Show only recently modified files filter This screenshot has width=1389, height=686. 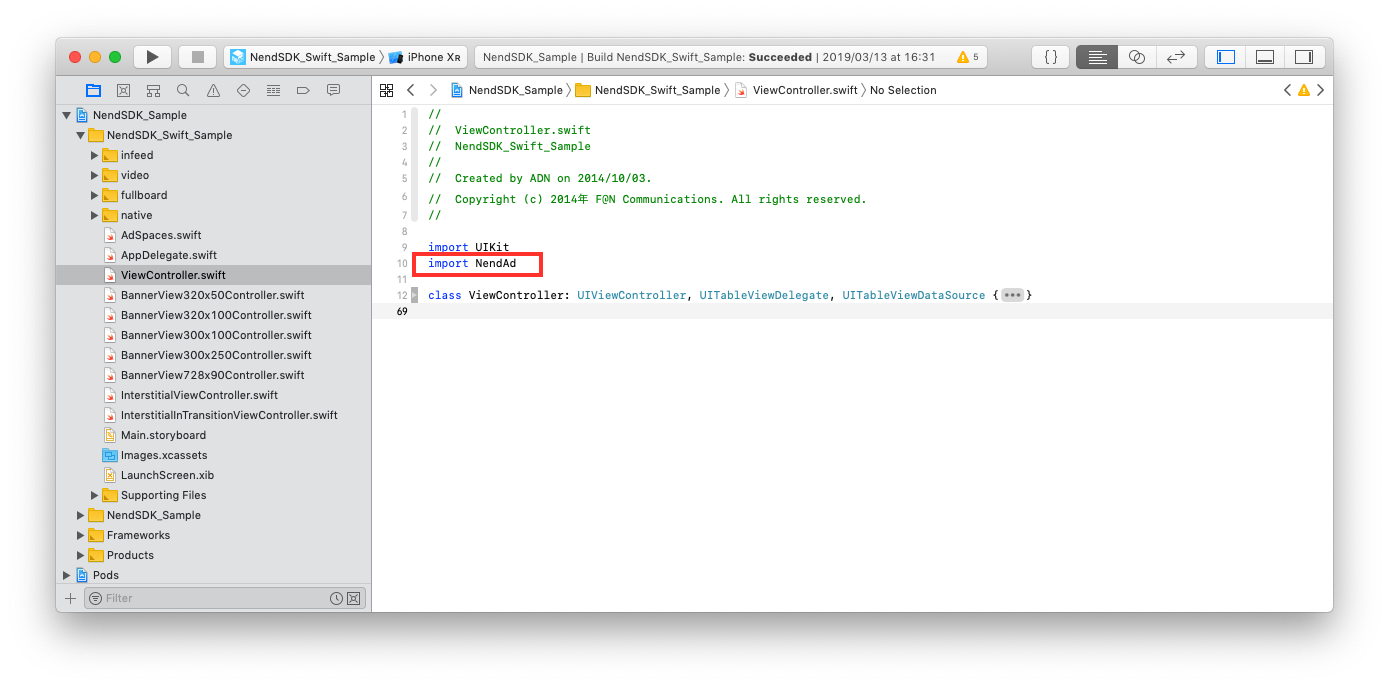[336, 598]
